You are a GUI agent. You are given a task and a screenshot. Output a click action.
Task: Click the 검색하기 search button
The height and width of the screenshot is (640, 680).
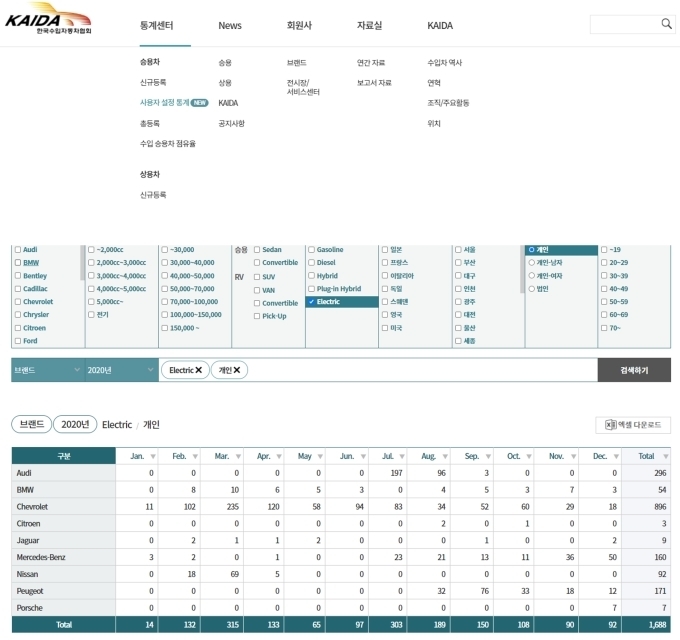point(634,370)
